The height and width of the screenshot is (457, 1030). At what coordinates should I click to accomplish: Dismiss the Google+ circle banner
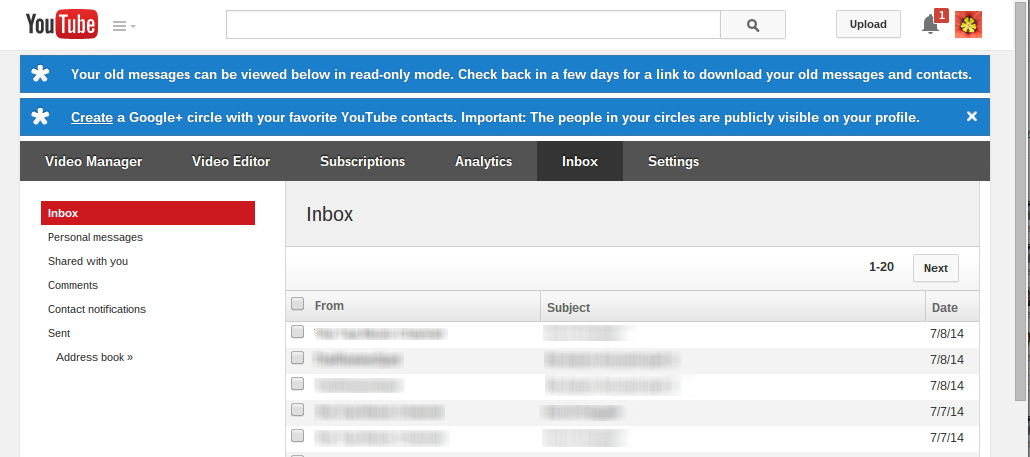click(971, 117)
